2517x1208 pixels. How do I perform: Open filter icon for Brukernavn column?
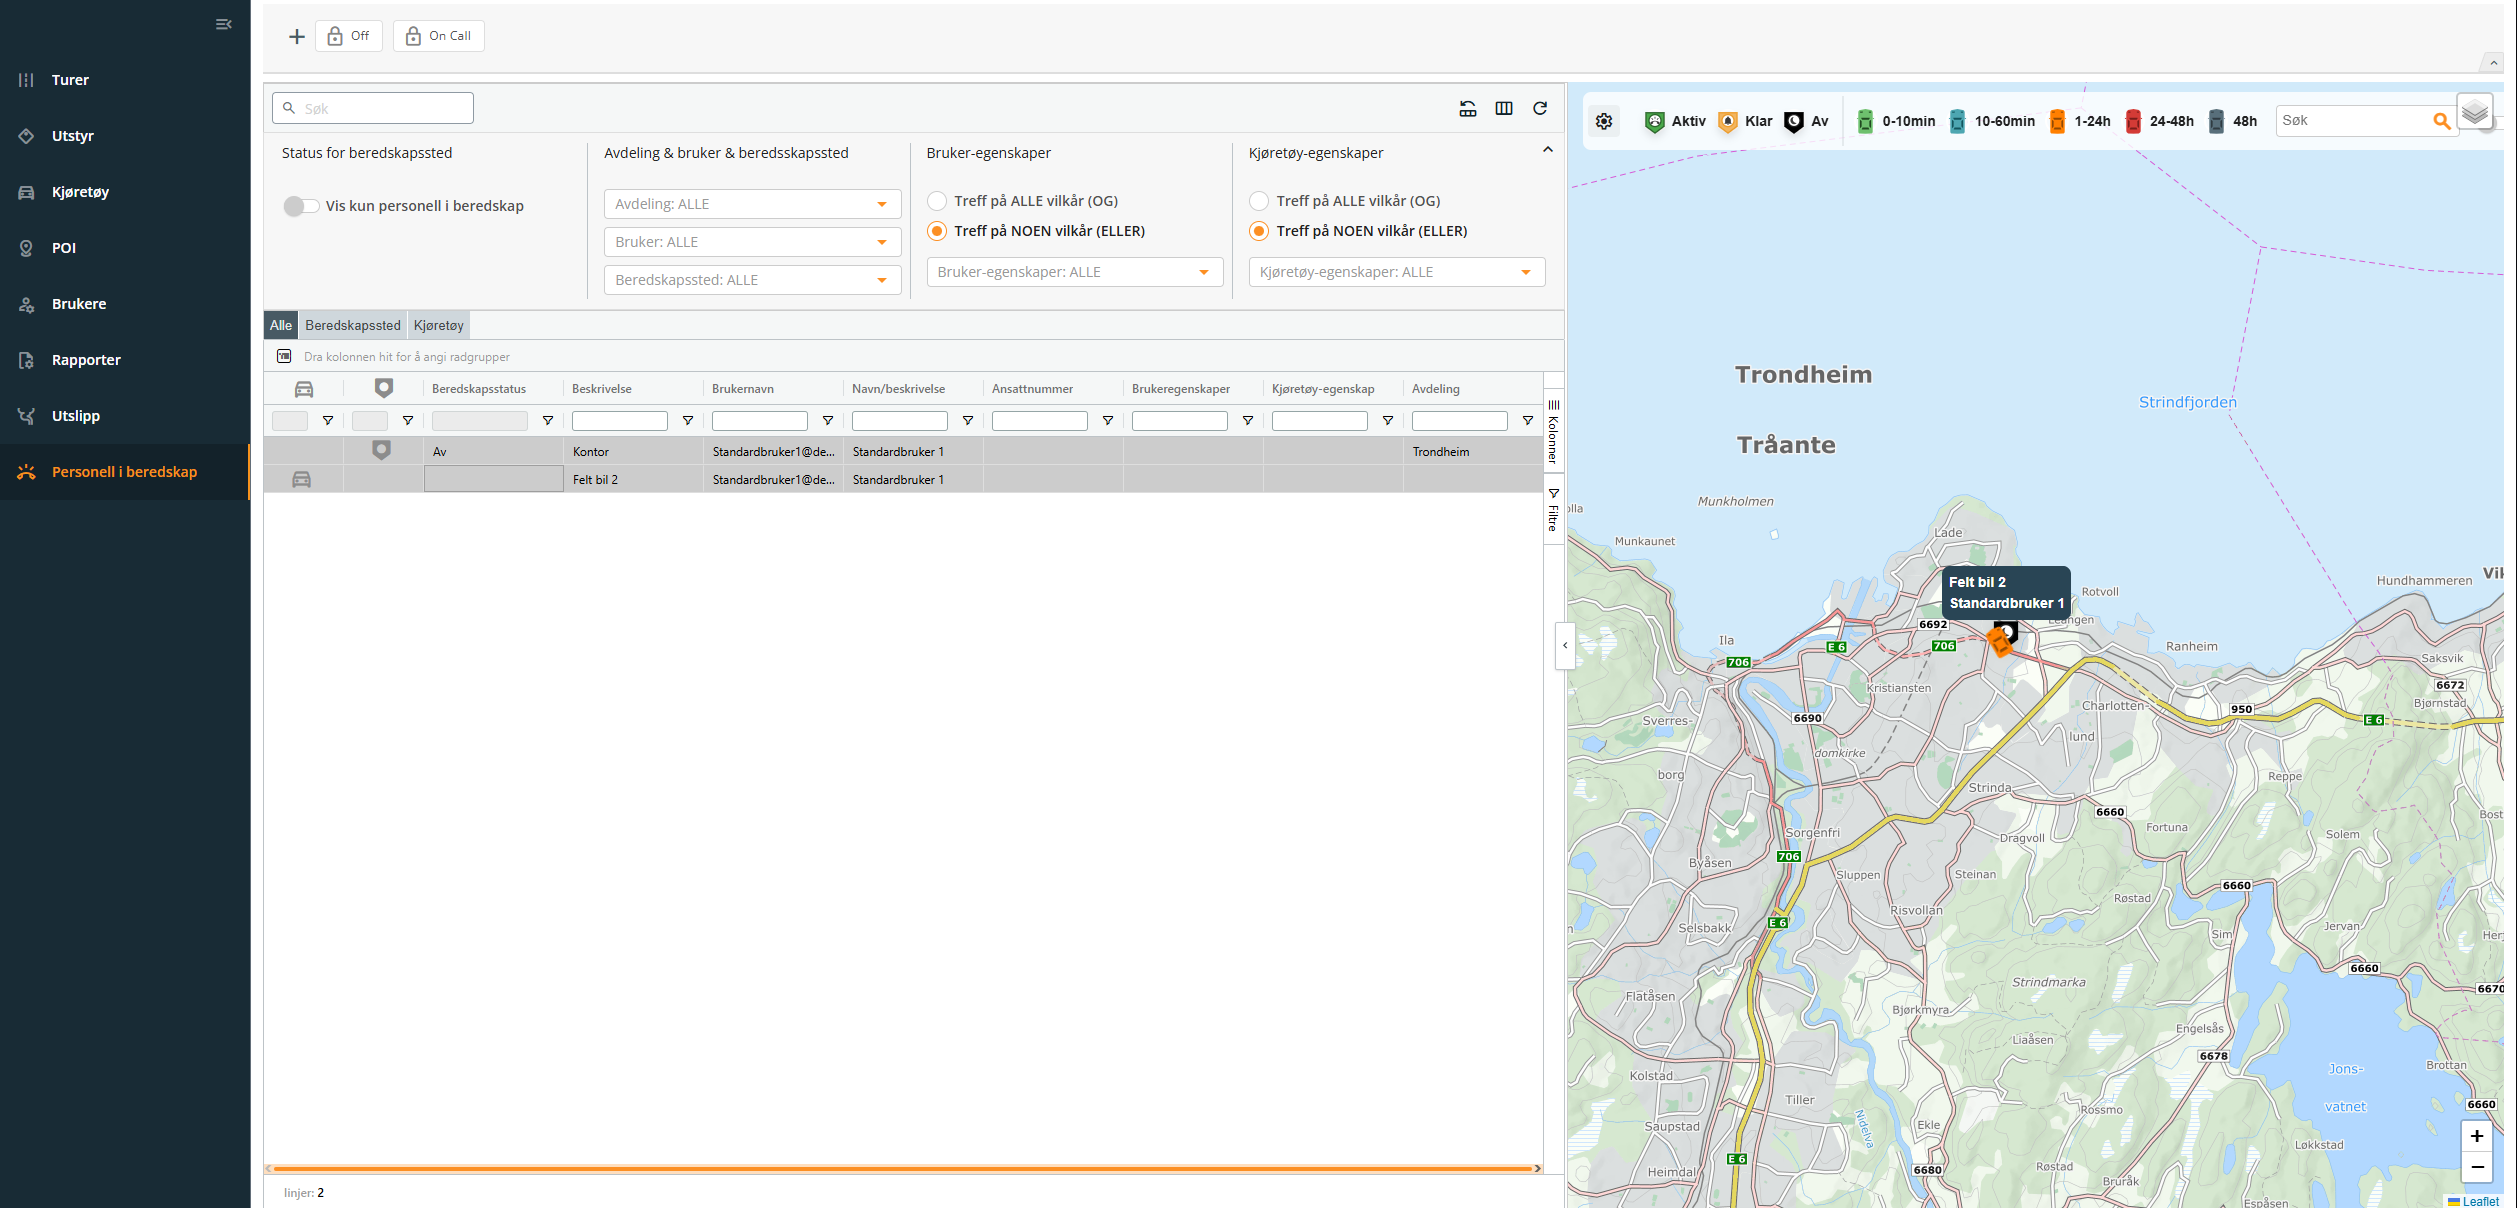click(828, 421)
